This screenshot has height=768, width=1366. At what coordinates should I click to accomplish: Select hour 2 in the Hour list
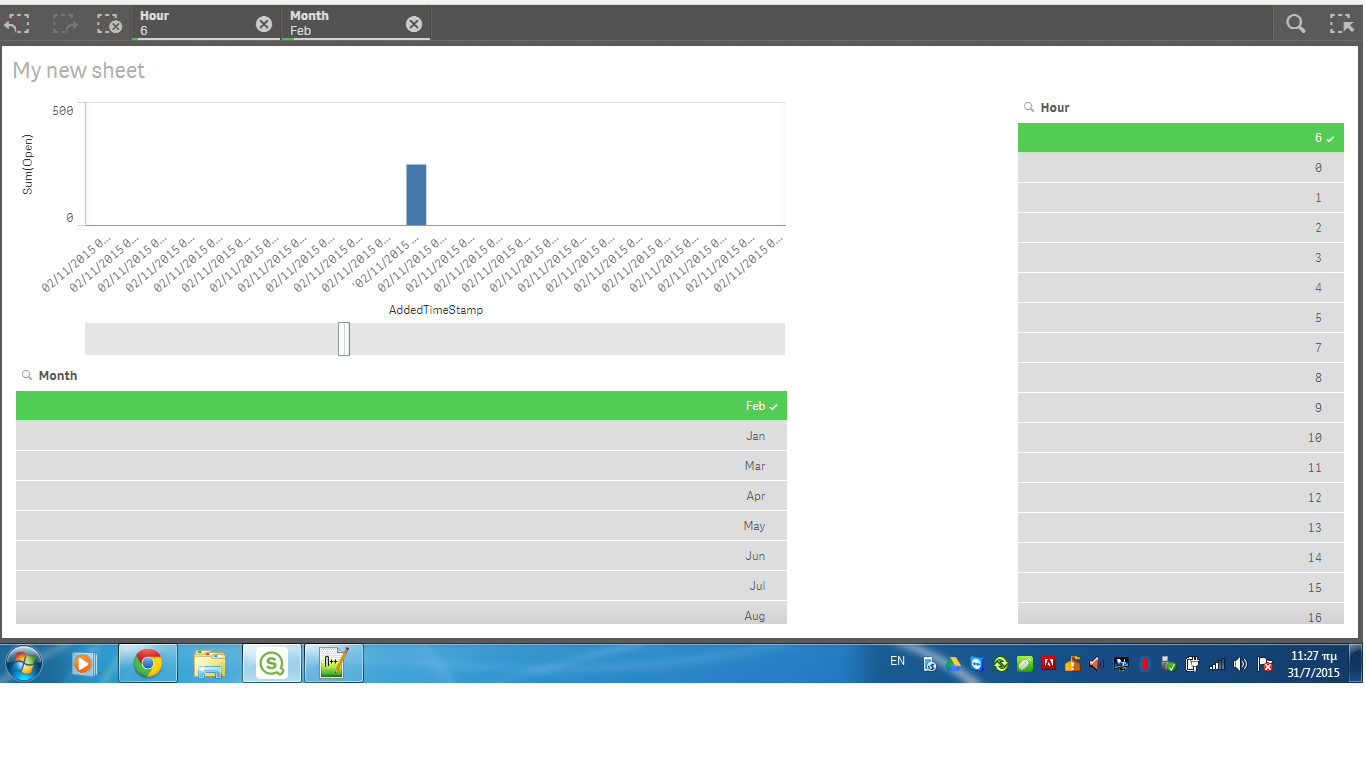click(x=1181, y=228)
